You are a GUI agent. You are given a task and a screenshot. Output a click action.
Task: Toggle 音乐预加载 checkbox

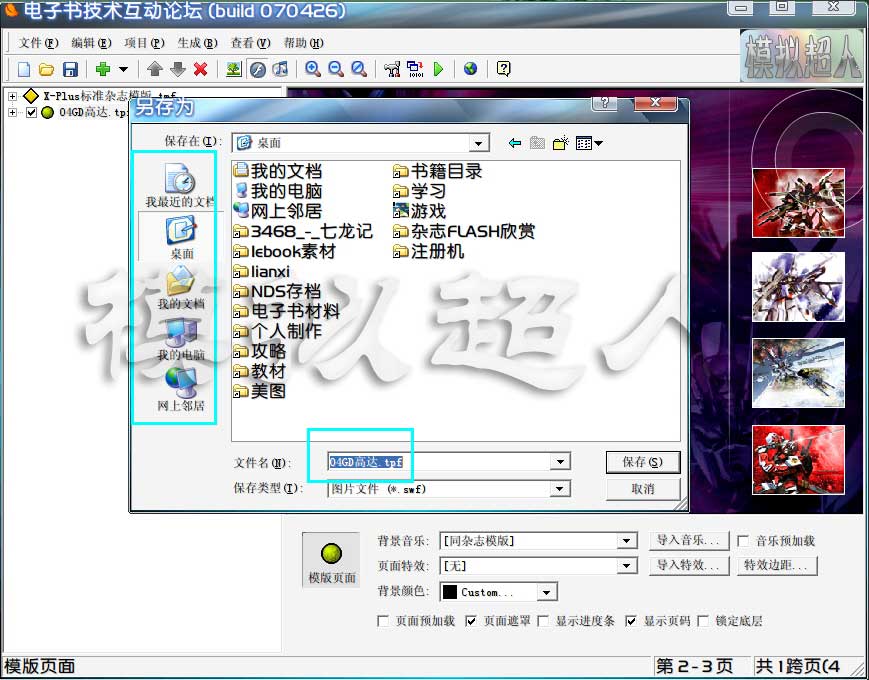click(x=744, y=541)
